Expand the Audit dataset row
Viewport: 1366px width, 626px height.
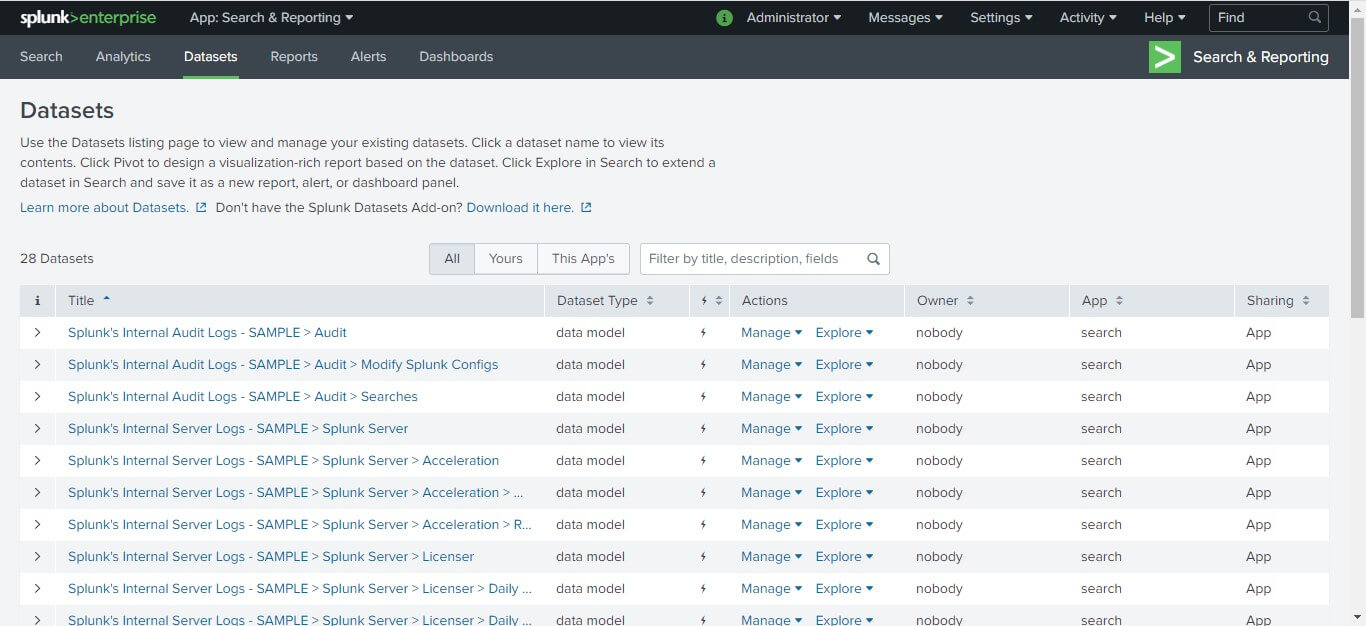pyautogui.click(x=37, y=333)
